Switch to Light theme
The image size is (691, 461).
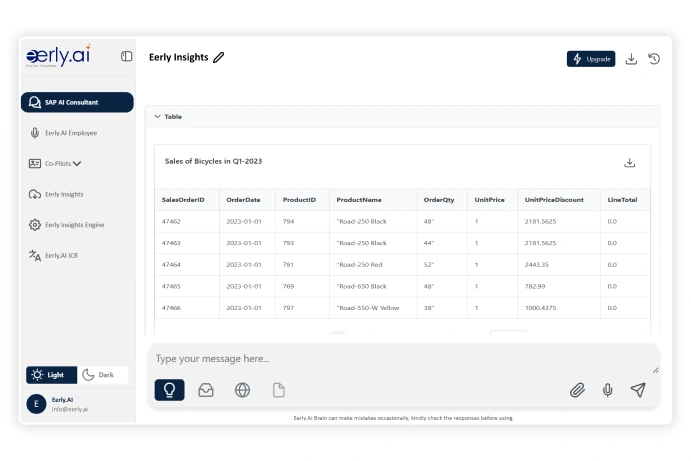tap(51, 375)
